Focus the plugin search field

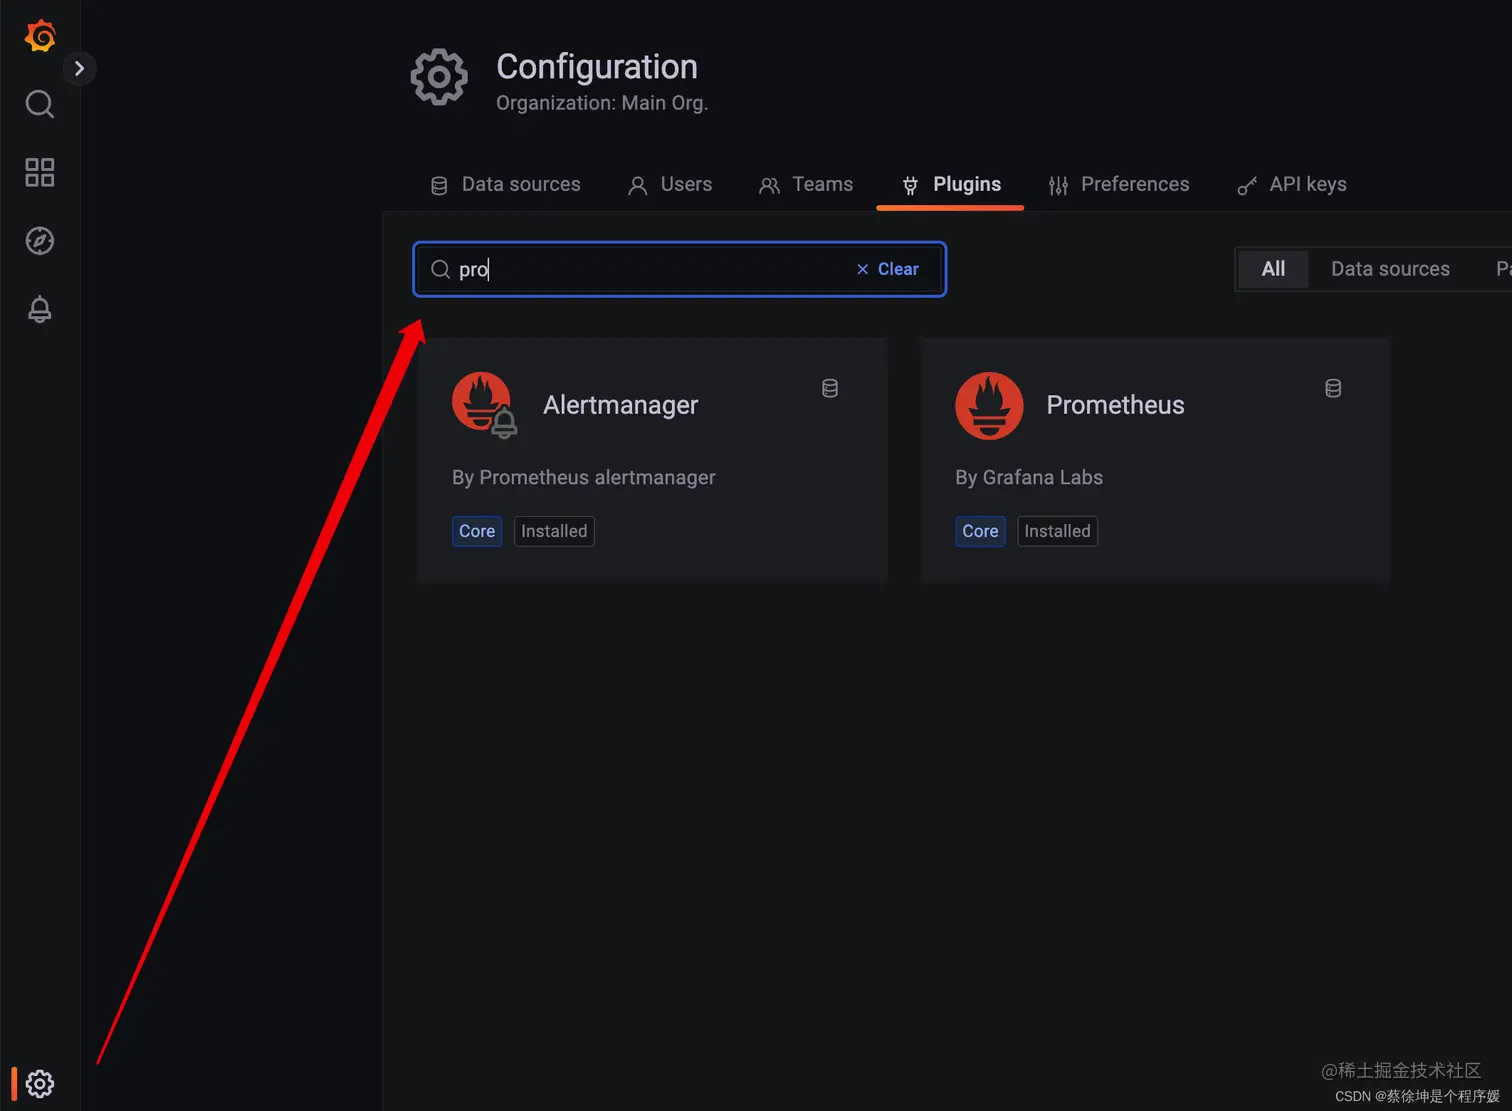679,269
